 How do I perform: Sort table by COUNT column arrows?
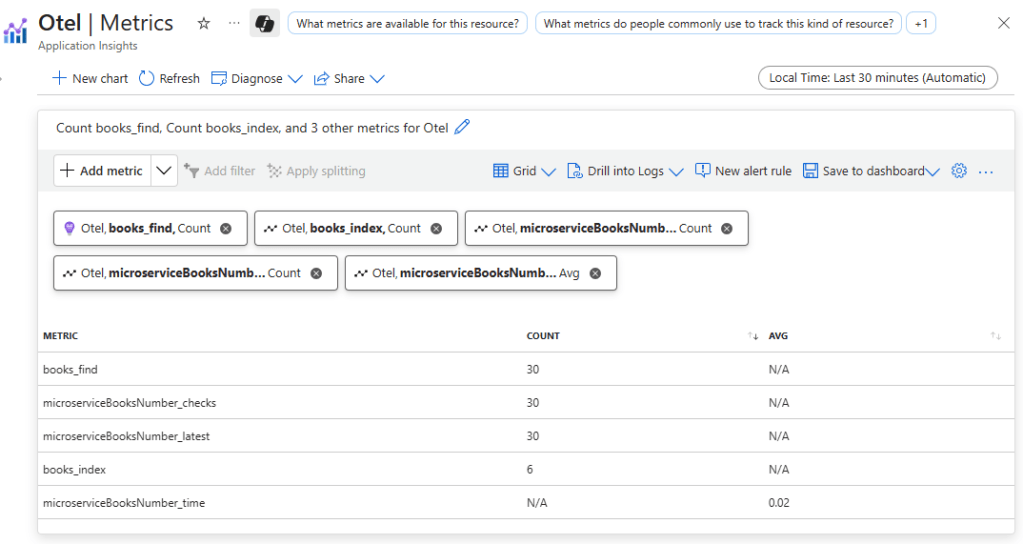(x=753, y=336)
